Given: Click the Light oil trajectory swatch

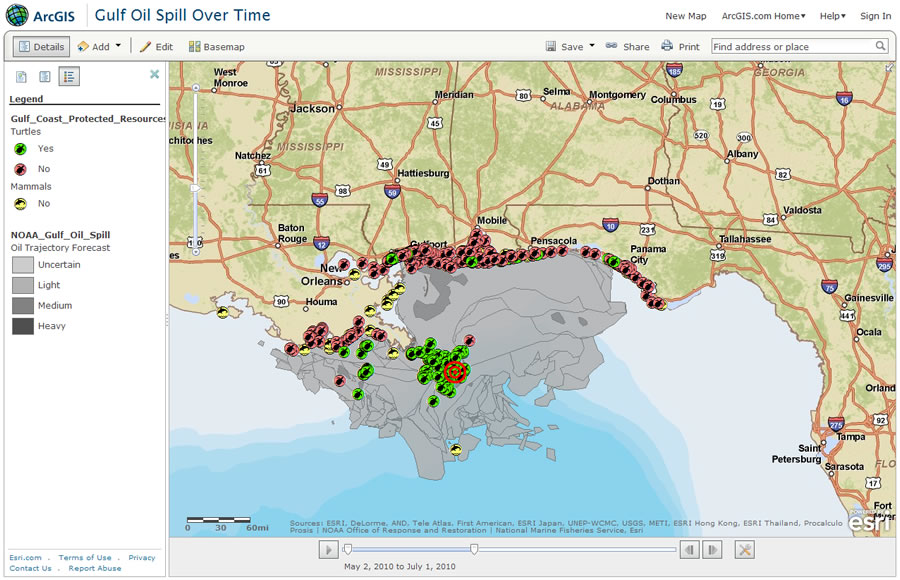Looking at the screenshot, I should tap(23, 285).
